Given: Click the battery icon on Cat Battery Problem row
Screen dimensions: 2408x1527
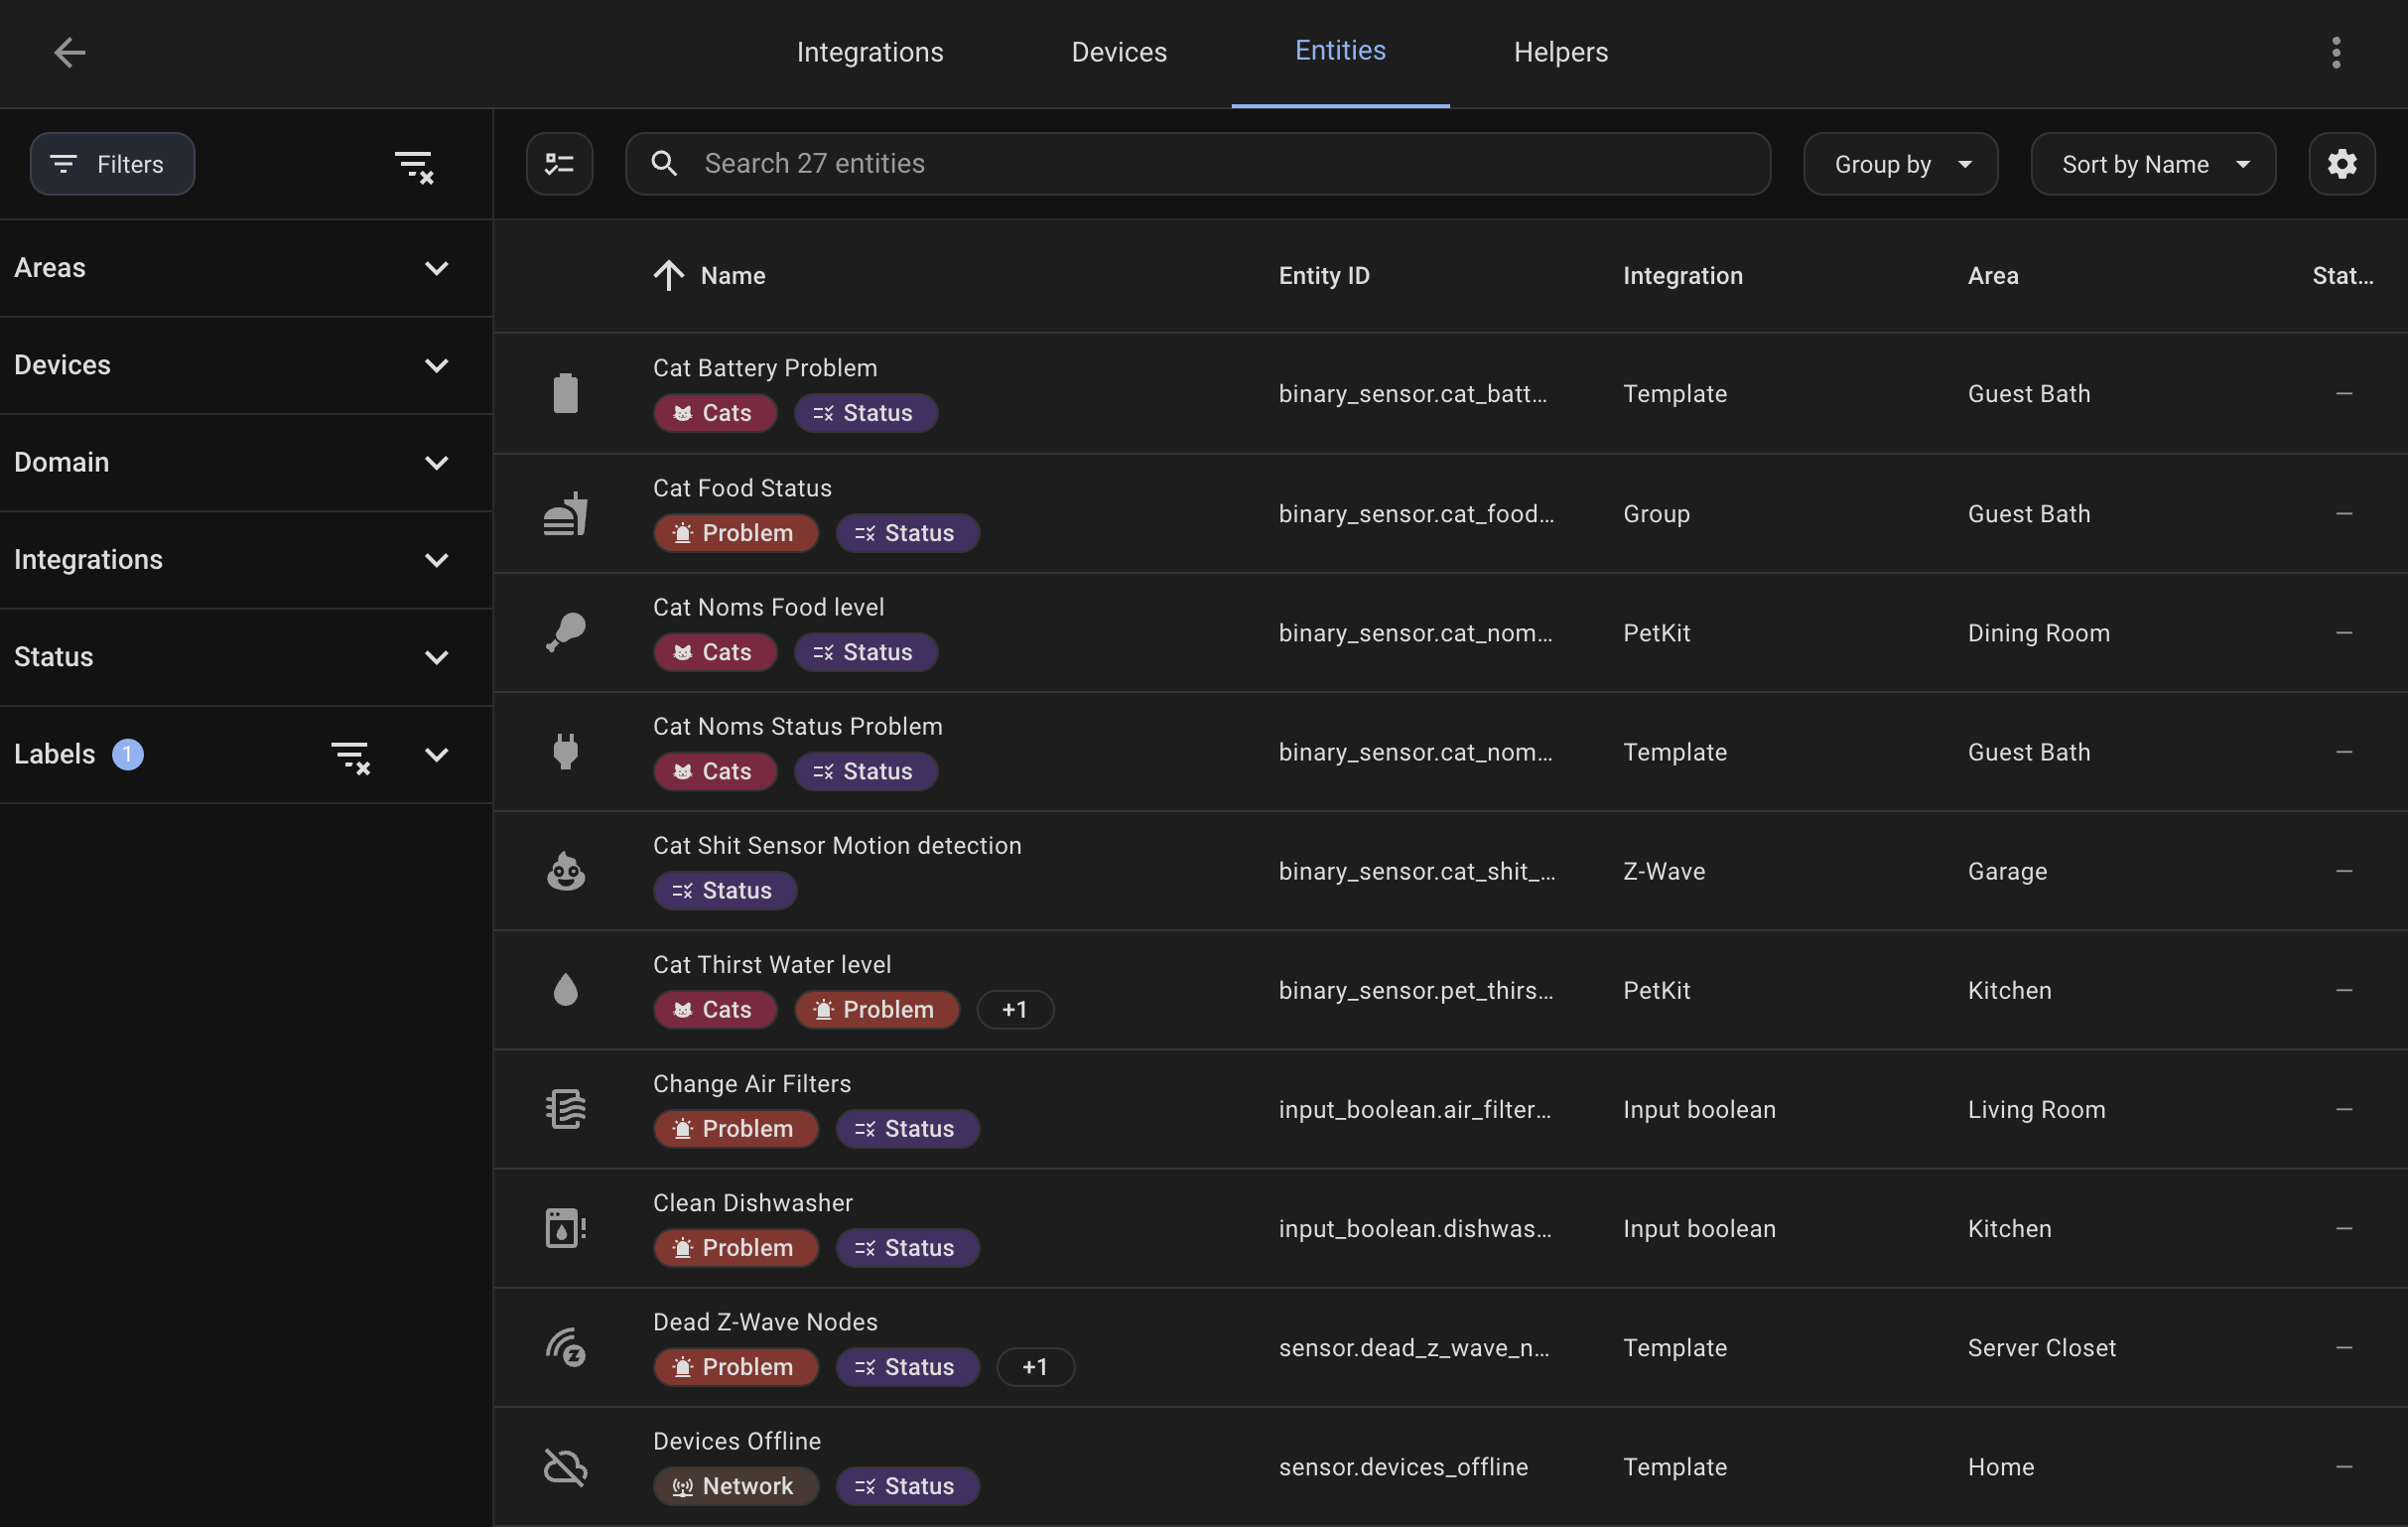Looking at the screenshot, I should click(566, 392).
